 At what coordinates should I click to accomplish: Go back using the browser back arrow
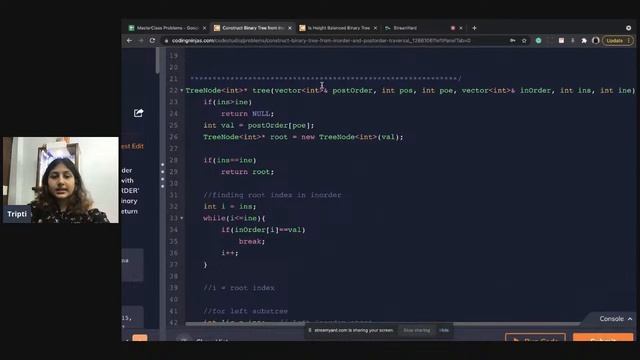click(129, 40)
